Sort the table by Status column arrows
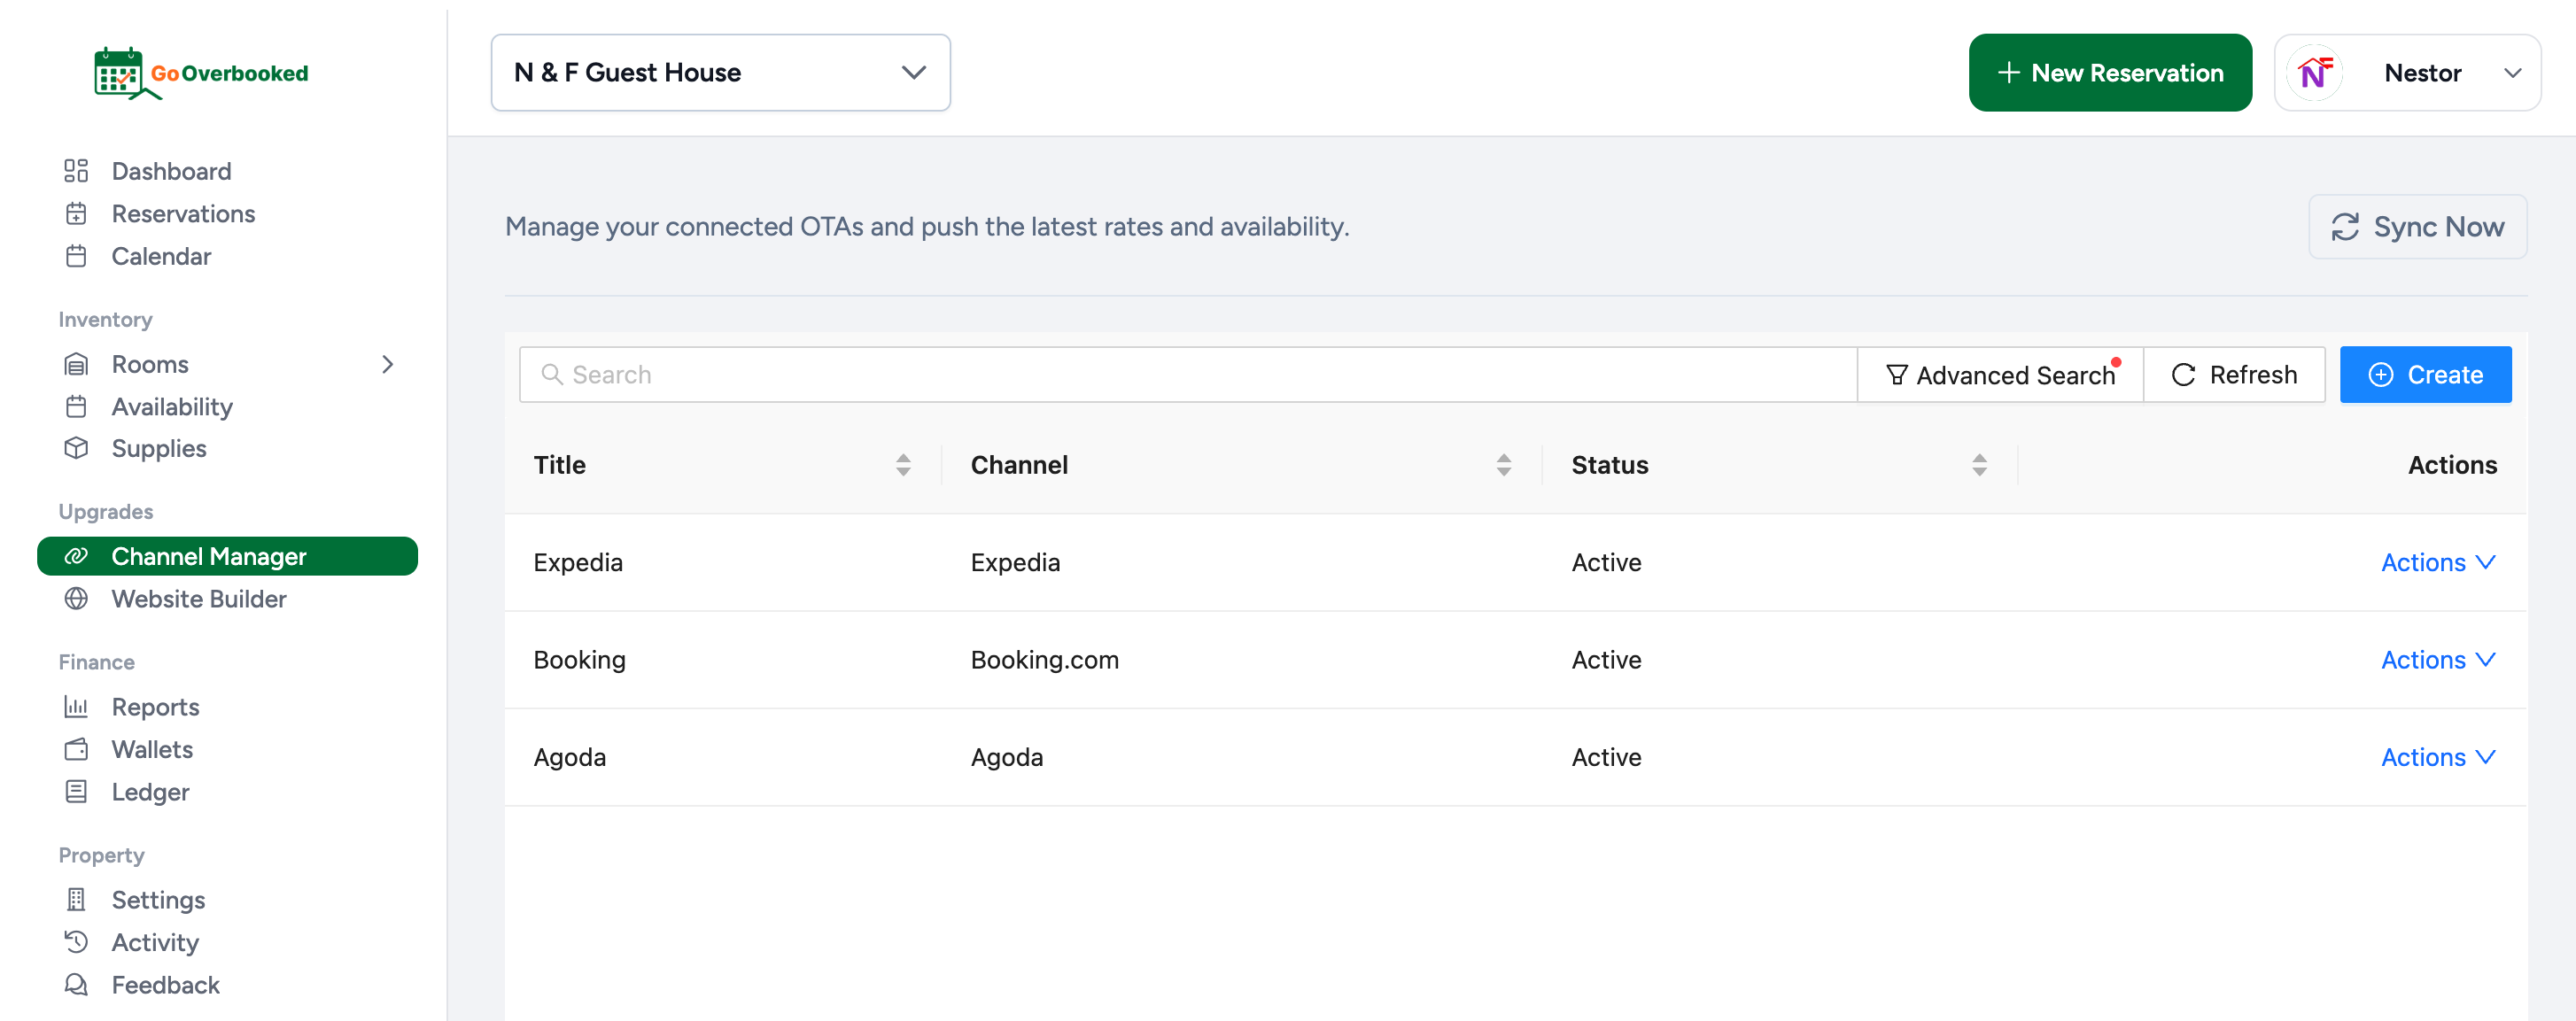The width and height of the screenshot is (2576, 1021). [1979, 465]
